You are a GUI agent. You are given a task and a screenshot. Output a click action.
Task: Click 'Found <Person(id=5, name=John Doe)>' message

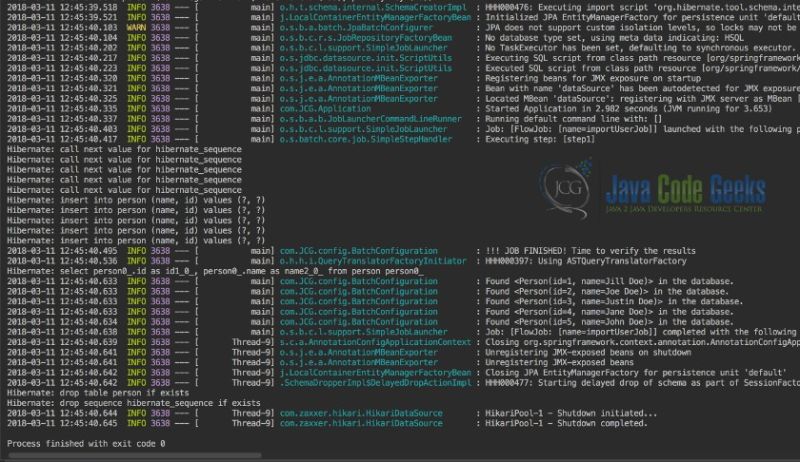pyautogui.click(x=609, y=322)
